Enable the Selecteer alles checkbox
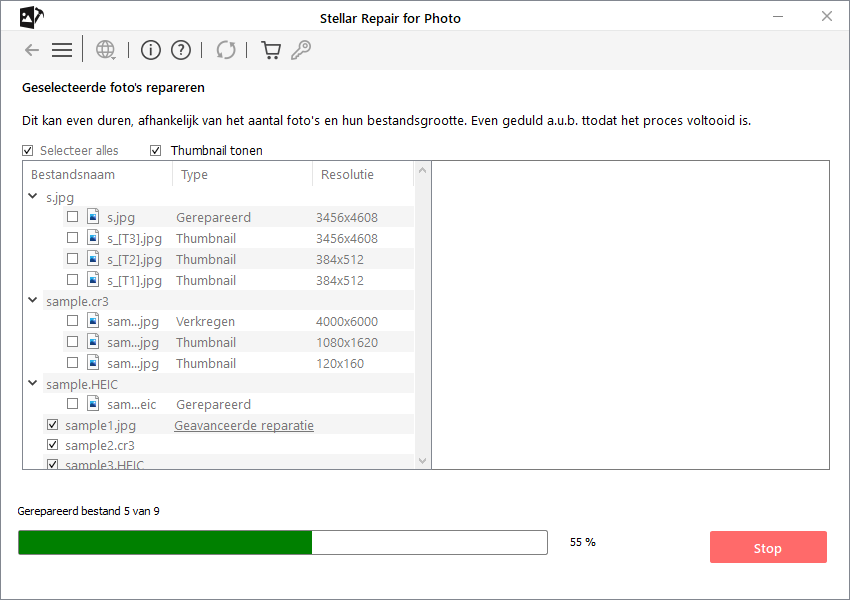Viewport: 850px width, 600px height. (x=28, y=151)
